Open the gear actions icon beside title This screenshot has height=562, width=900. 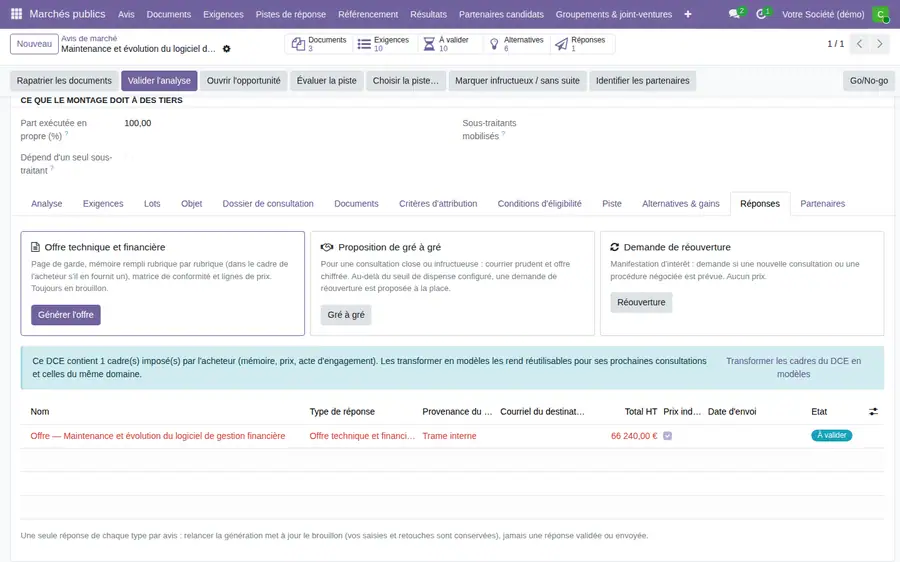pyautogui.click(x=227, y=49)
